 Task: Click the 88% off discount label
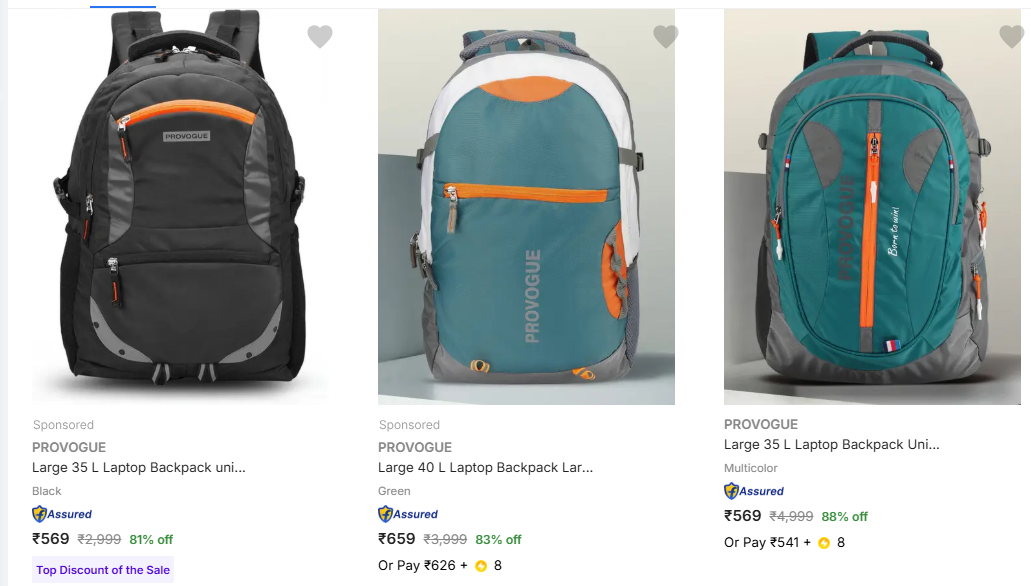[844, 517]
